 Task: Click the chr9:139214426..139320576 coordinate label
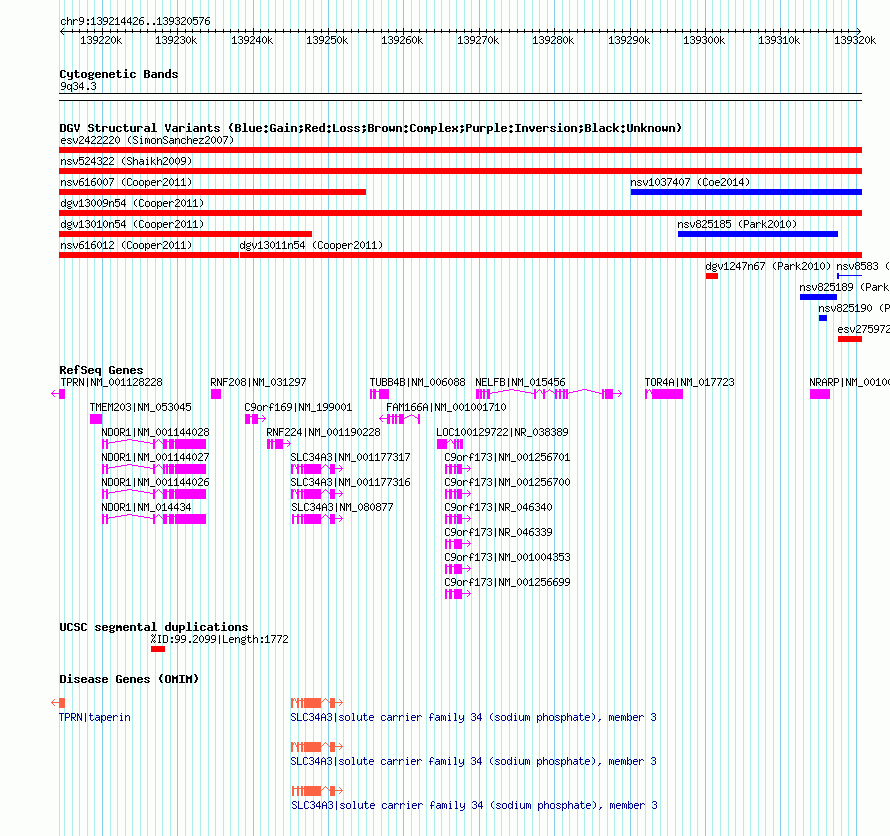click(x=135, y=22)
